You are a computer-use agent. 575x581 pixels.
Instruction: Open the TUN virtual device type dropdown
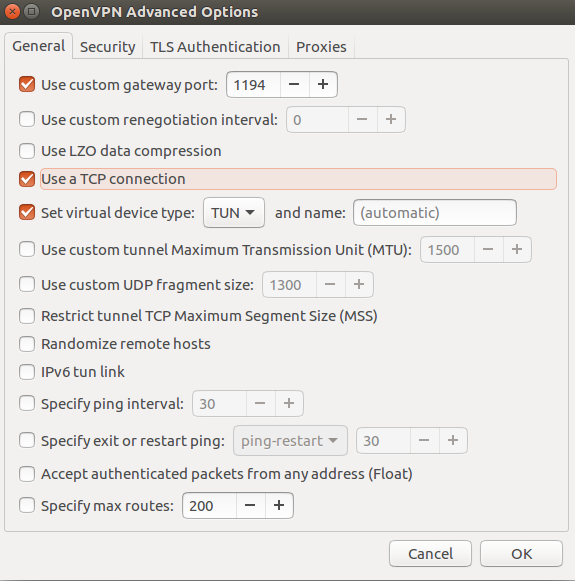(234, 213)
